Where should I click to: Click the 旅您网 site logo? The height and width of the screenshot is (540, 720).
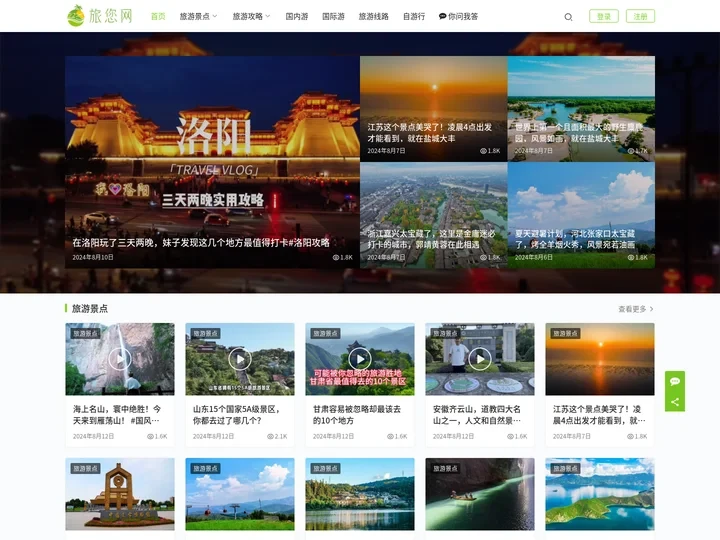[x=100, y=16]
